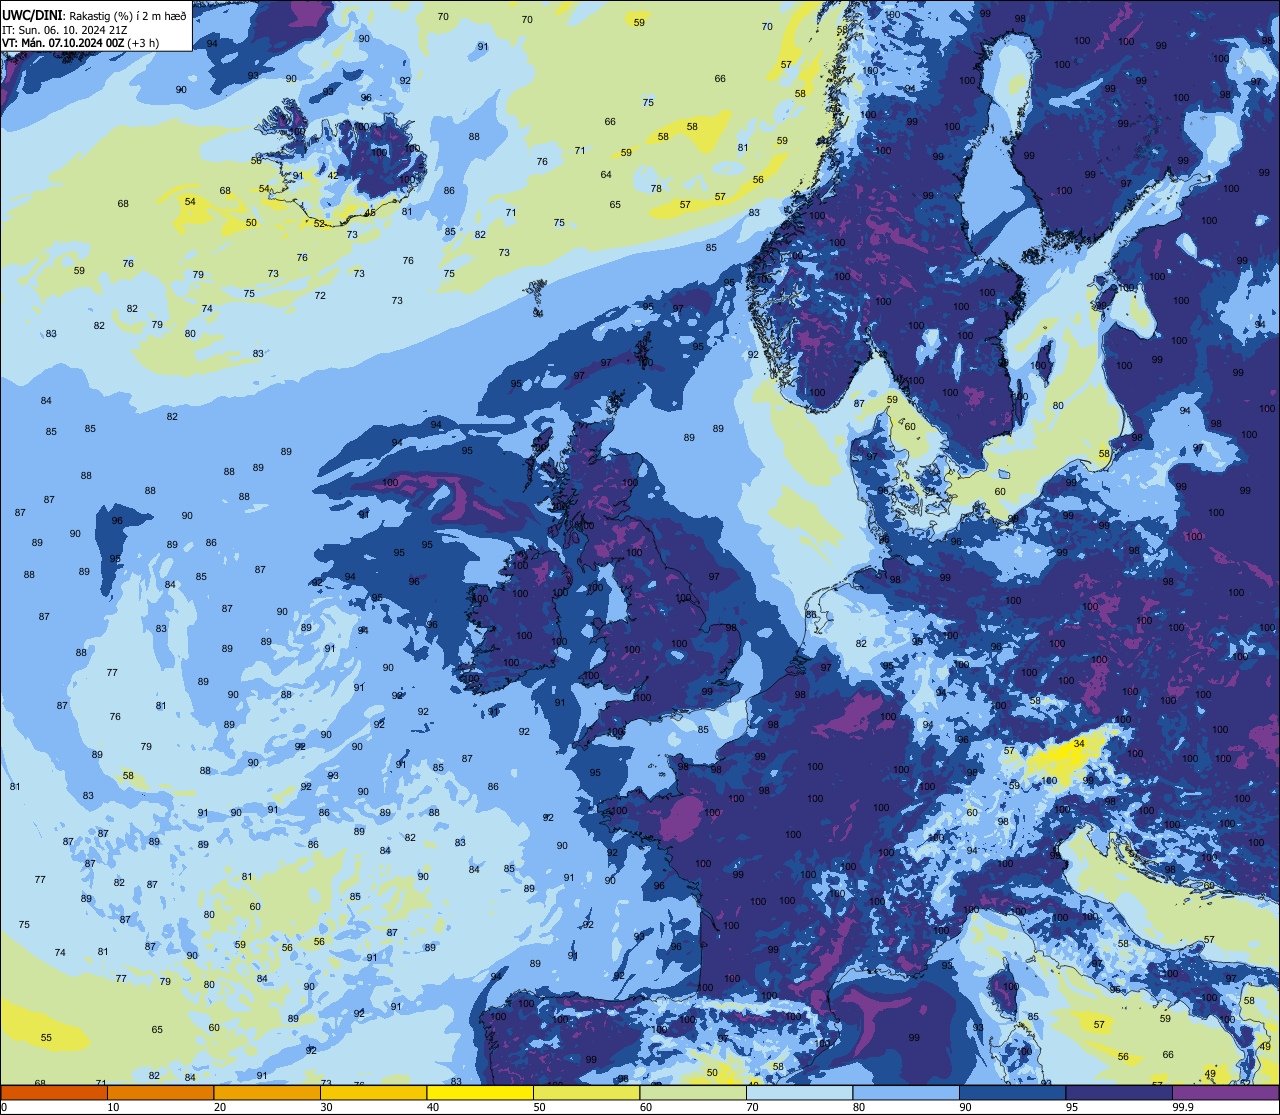Viewport: 1280px width, 1115px height.
Task: Click the dark orange 0–10 legend swatch
Action: [x=54, y=1092]
